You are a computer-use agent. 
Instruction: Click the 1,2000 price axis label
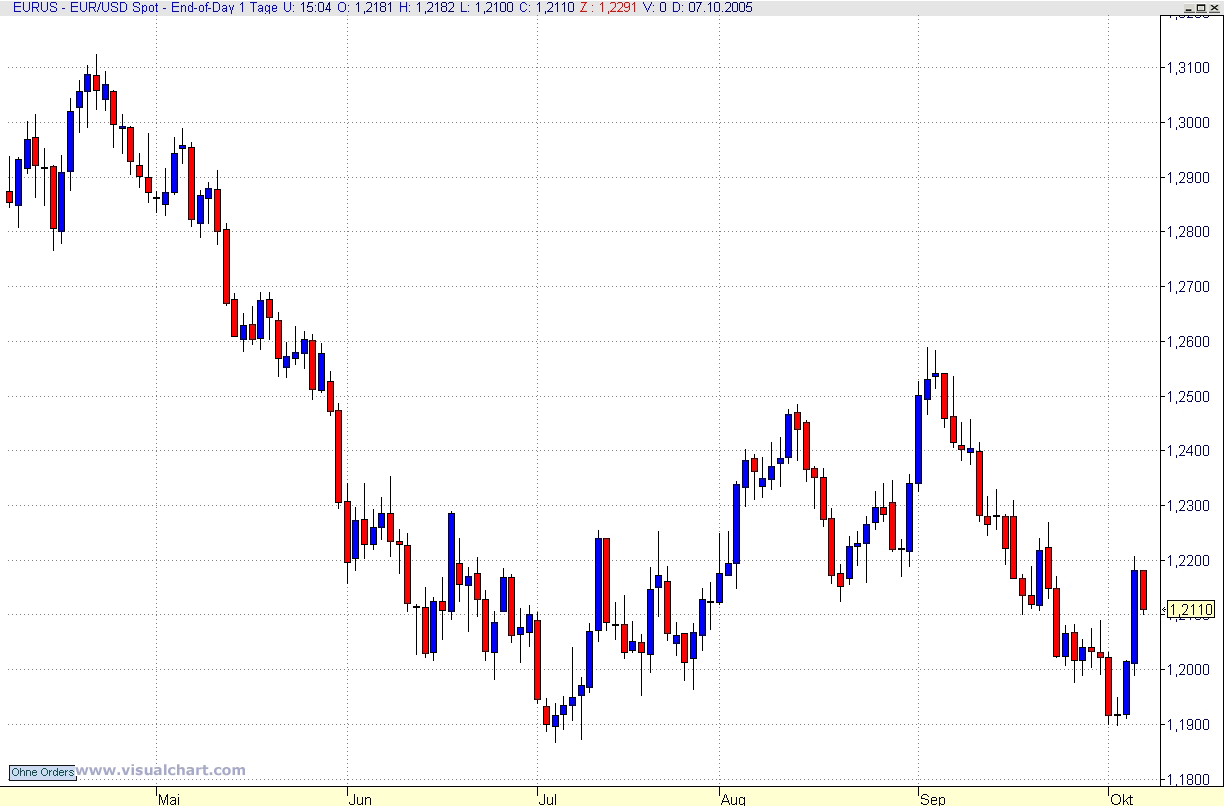(x=1188, y=670)
